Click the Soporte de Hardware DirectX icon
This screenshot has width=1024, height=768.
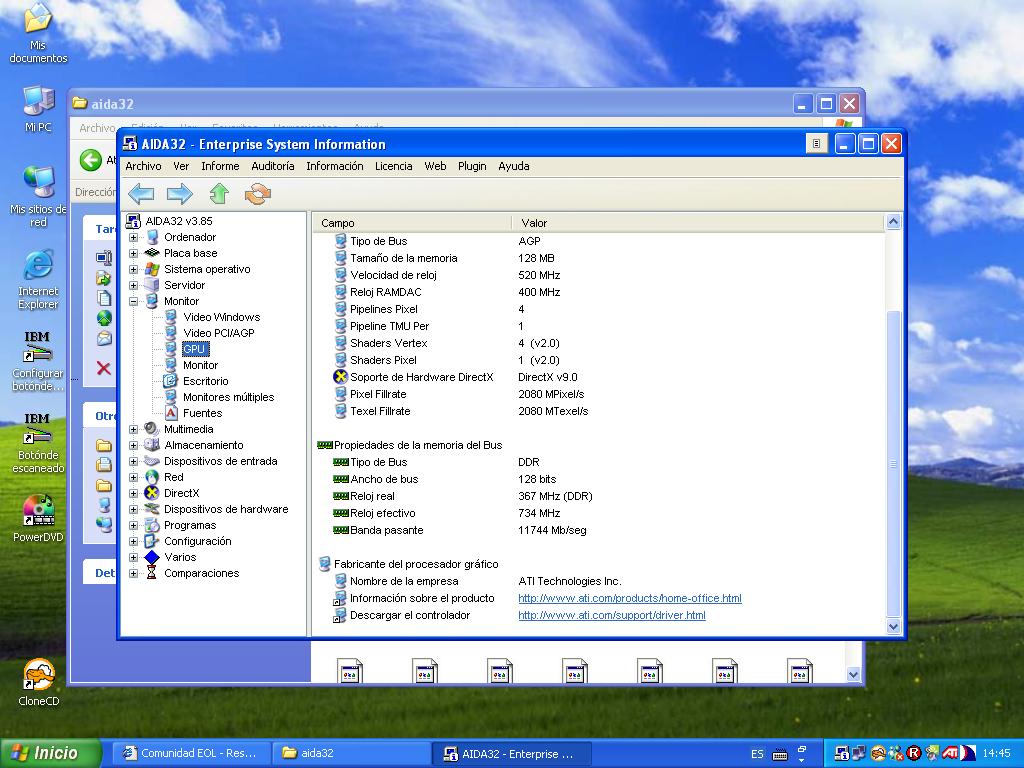click(x=340, y=377)
